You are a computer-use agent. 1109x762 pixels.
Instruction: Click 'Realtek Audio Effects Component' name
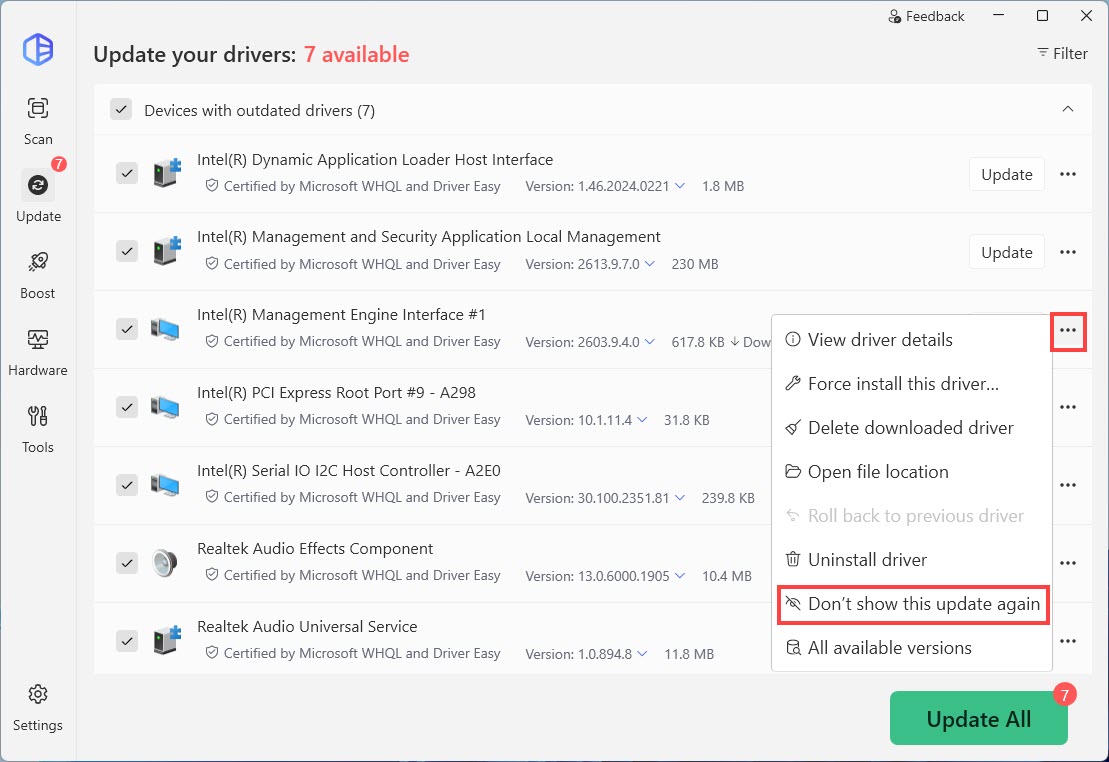coord(315,548)
